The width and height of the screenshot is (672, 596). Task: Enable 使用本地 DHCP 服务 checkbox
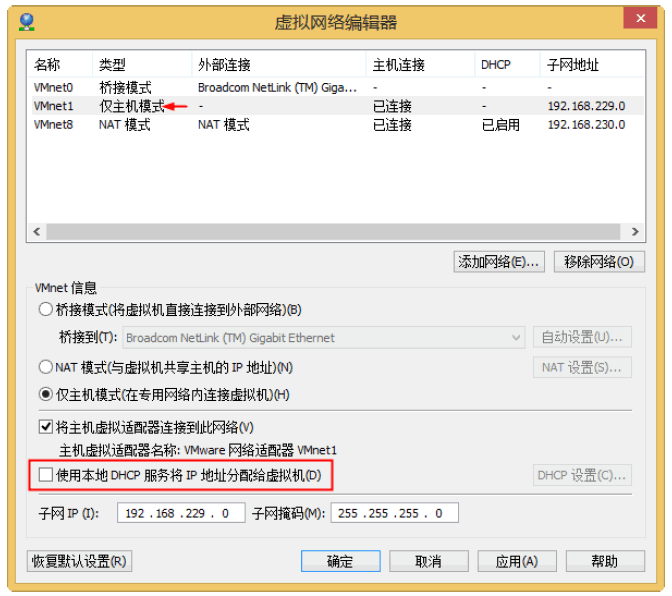point(45,475)
